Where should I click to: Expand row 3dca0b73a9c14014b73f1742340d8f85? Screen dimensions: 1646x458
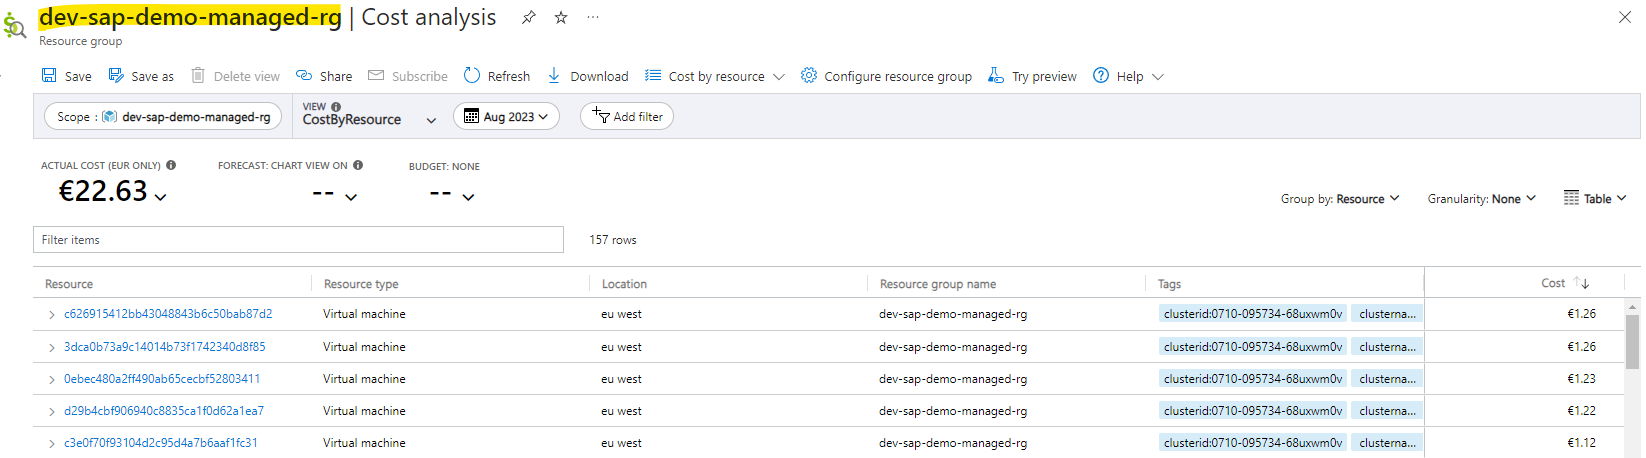pos(51,348)
